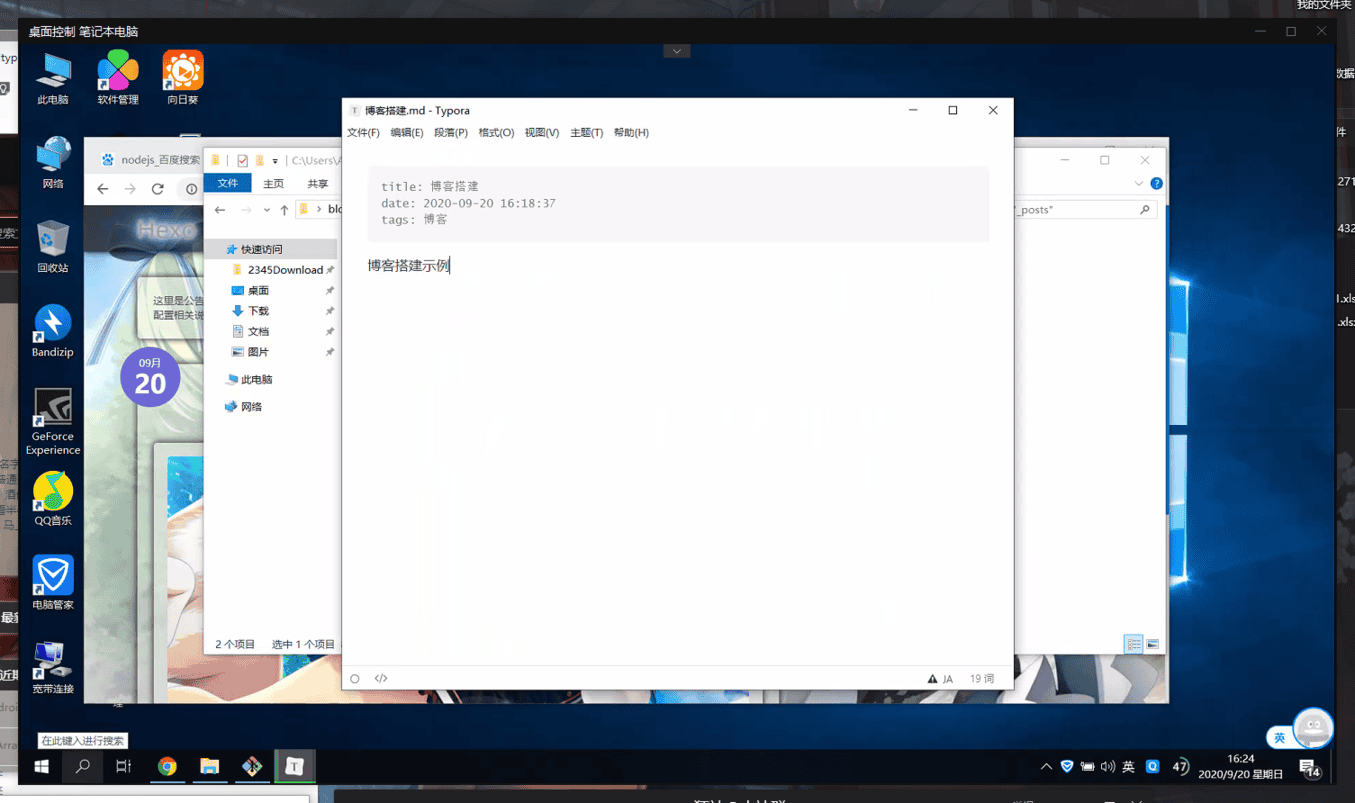Viewport: 1355px width, 803px height.
Task: Select the QQ音乐 desktop icon
Action: pos(53,498)
